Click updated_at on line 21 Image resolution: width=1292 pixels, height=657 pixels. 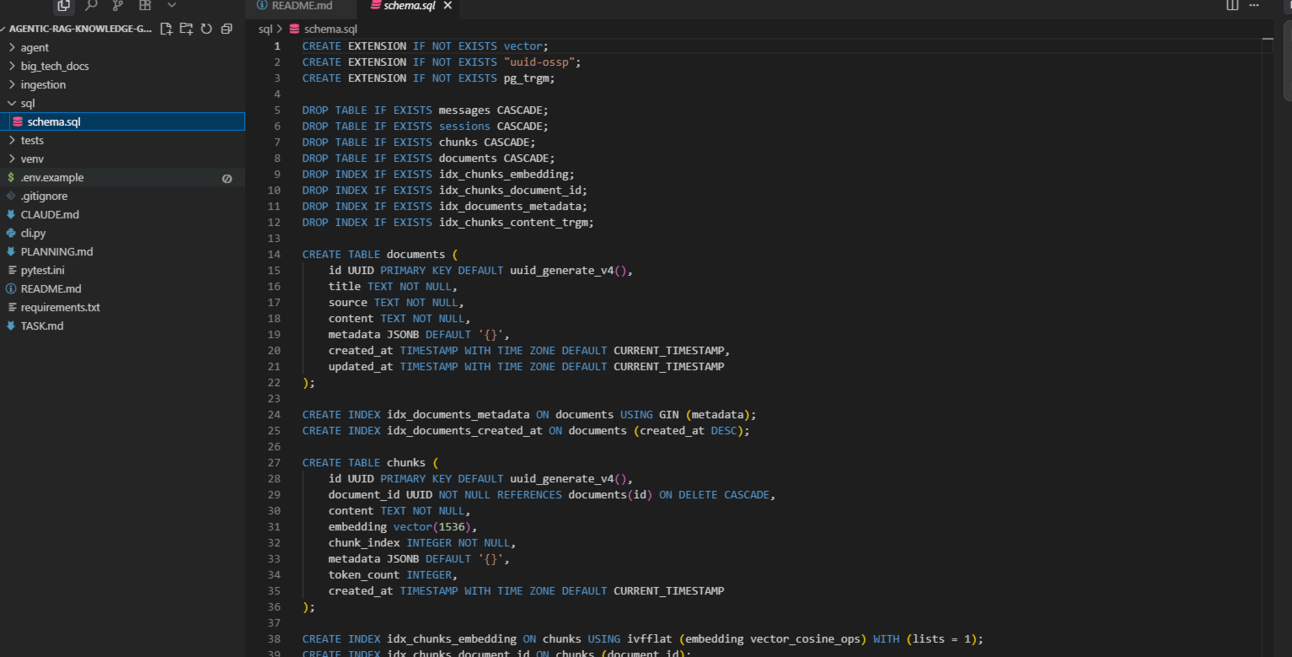[x=361, y=366]
